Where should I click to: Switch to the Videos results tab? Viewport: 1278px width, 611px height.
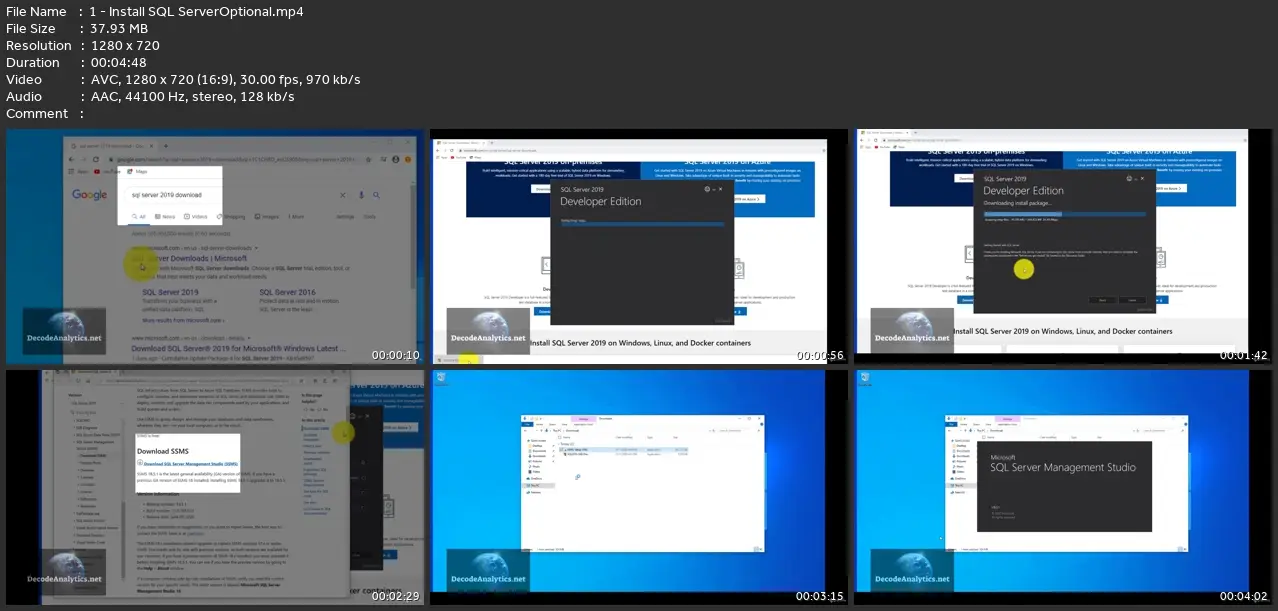[196, 217]
